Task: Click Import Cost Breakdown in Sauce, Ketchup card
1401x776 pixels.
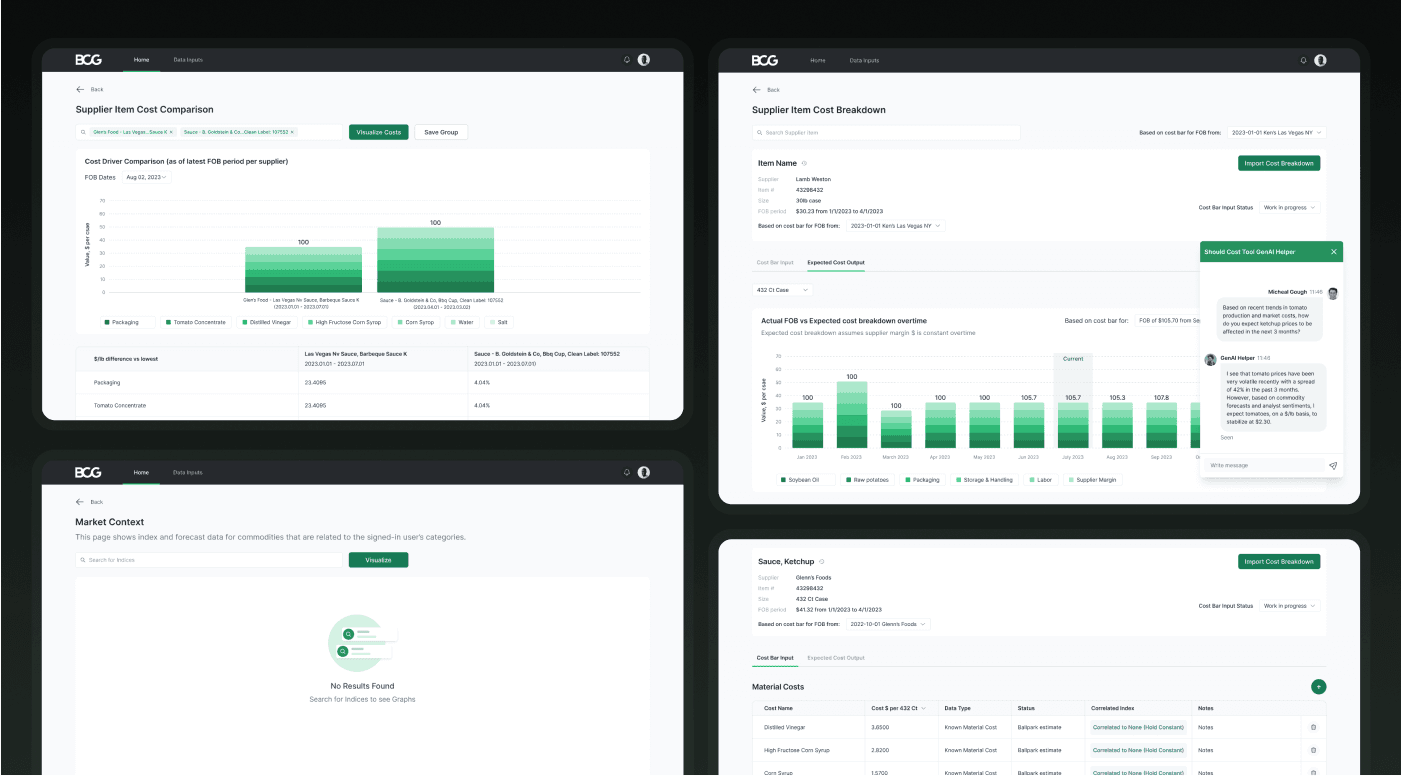Action: [x=1279, y=562]
